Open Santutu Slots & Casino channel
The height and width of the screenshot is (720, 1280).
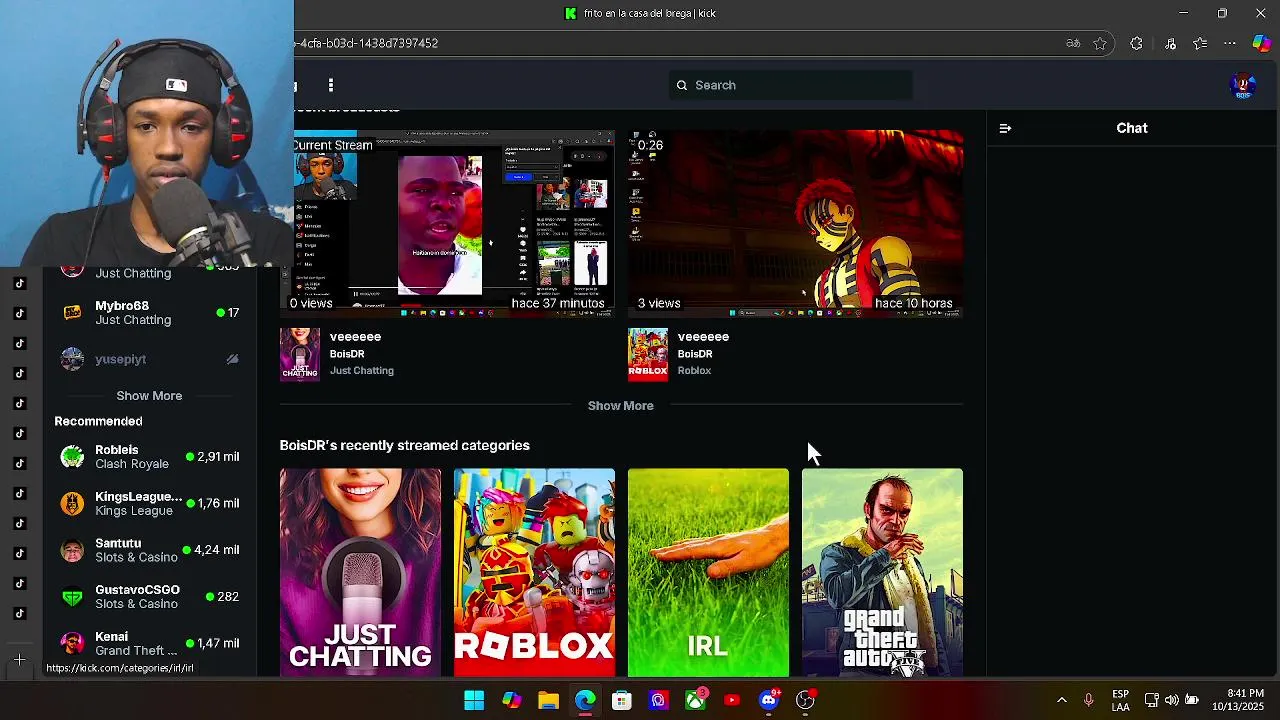(x=149, y=550)
